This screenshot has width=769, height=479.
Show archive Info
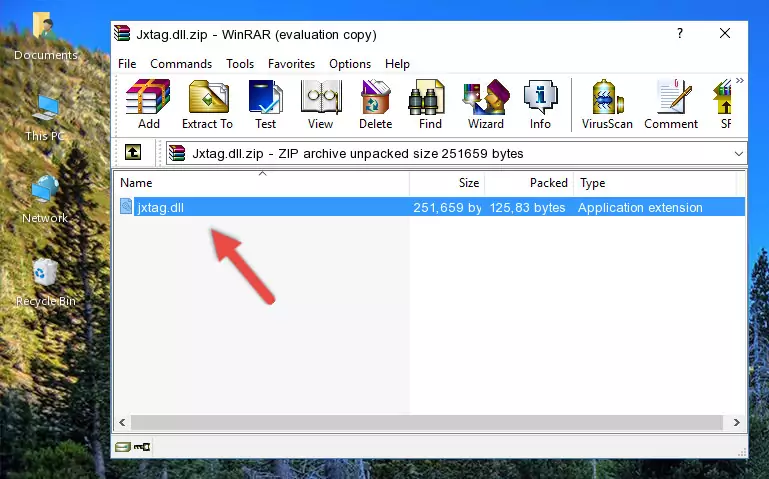point(540,104)
